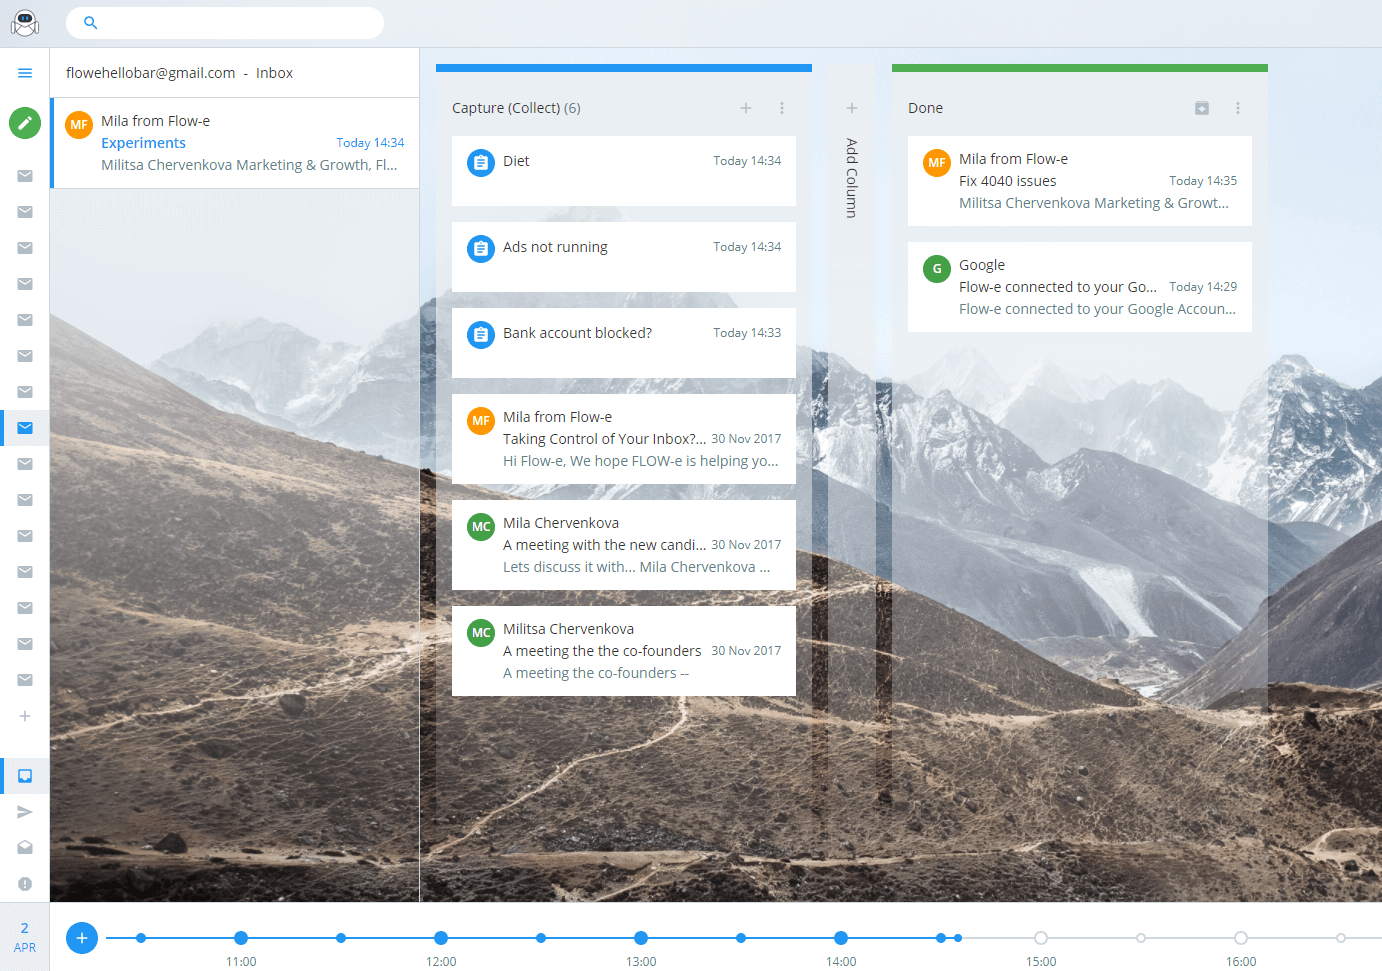Click the spam exclamation icon in sidebar
The height and width of the screenshot is (971, 1382).
click(x=25, y=884)
